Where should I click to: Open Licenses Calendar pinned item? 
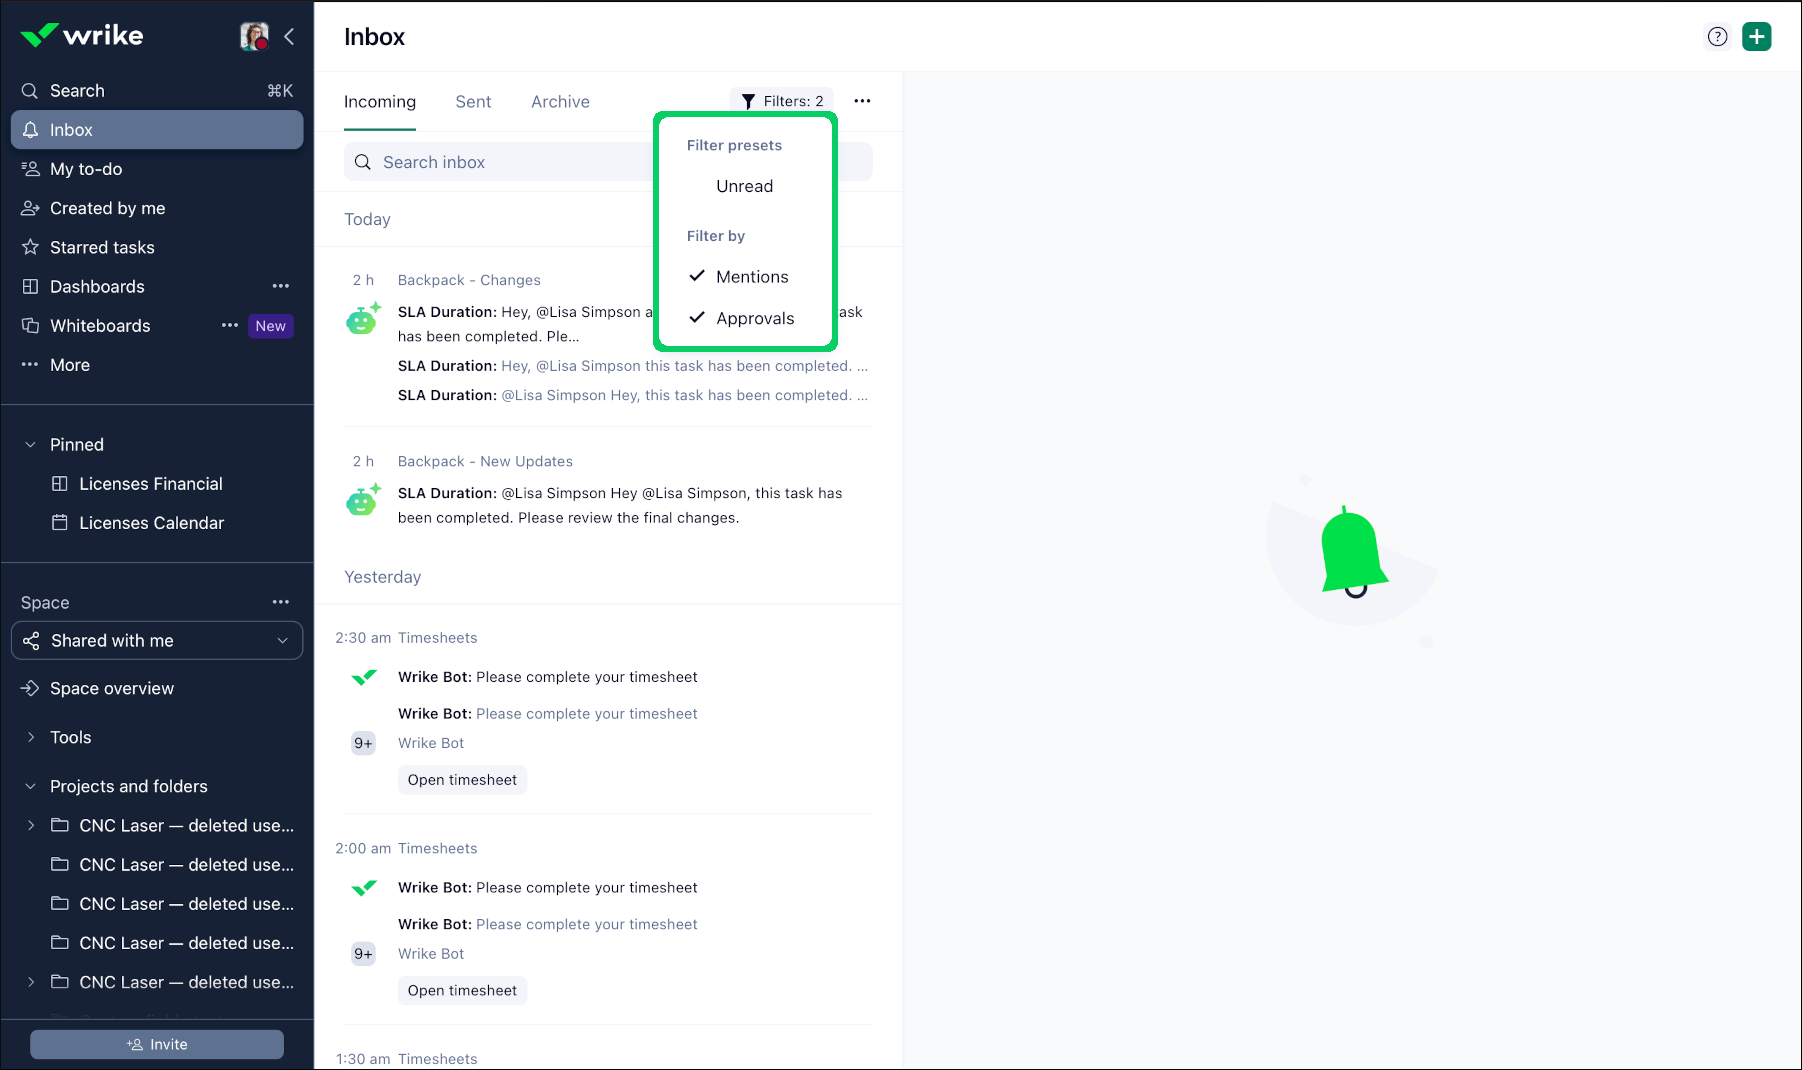157,523
